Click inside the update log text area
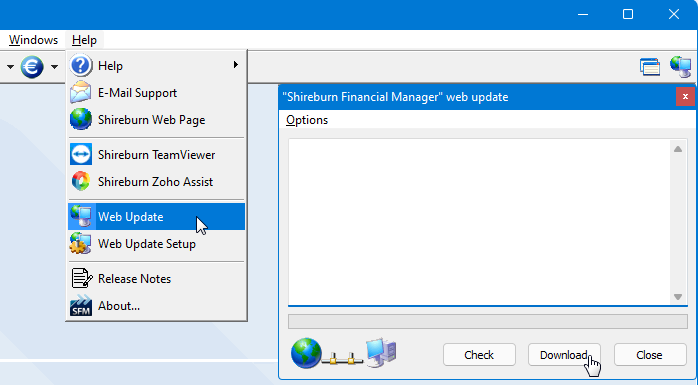 (479, 222)
